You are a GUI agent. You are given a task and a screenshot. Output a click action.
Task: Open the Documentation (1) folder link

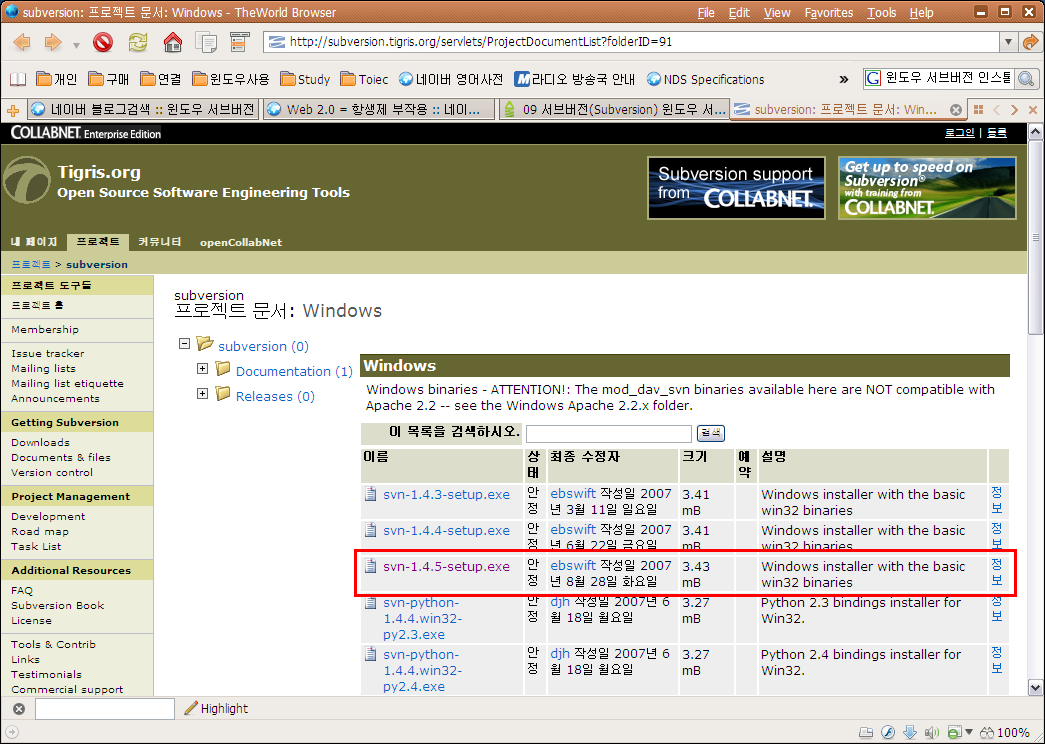tap(294, 371)
